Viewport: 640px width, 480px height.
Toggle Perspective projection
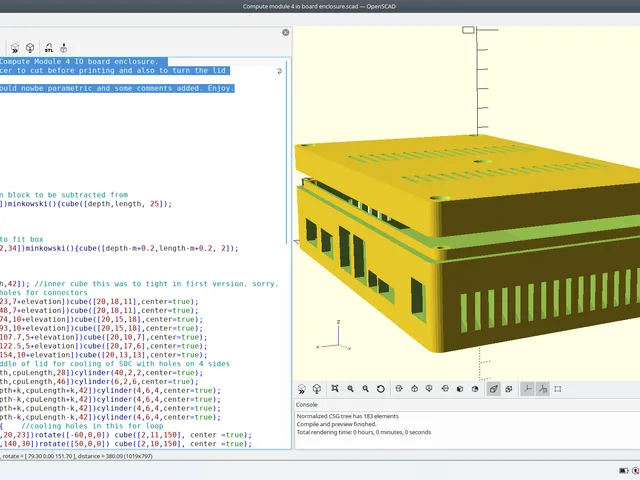point(493,389)
